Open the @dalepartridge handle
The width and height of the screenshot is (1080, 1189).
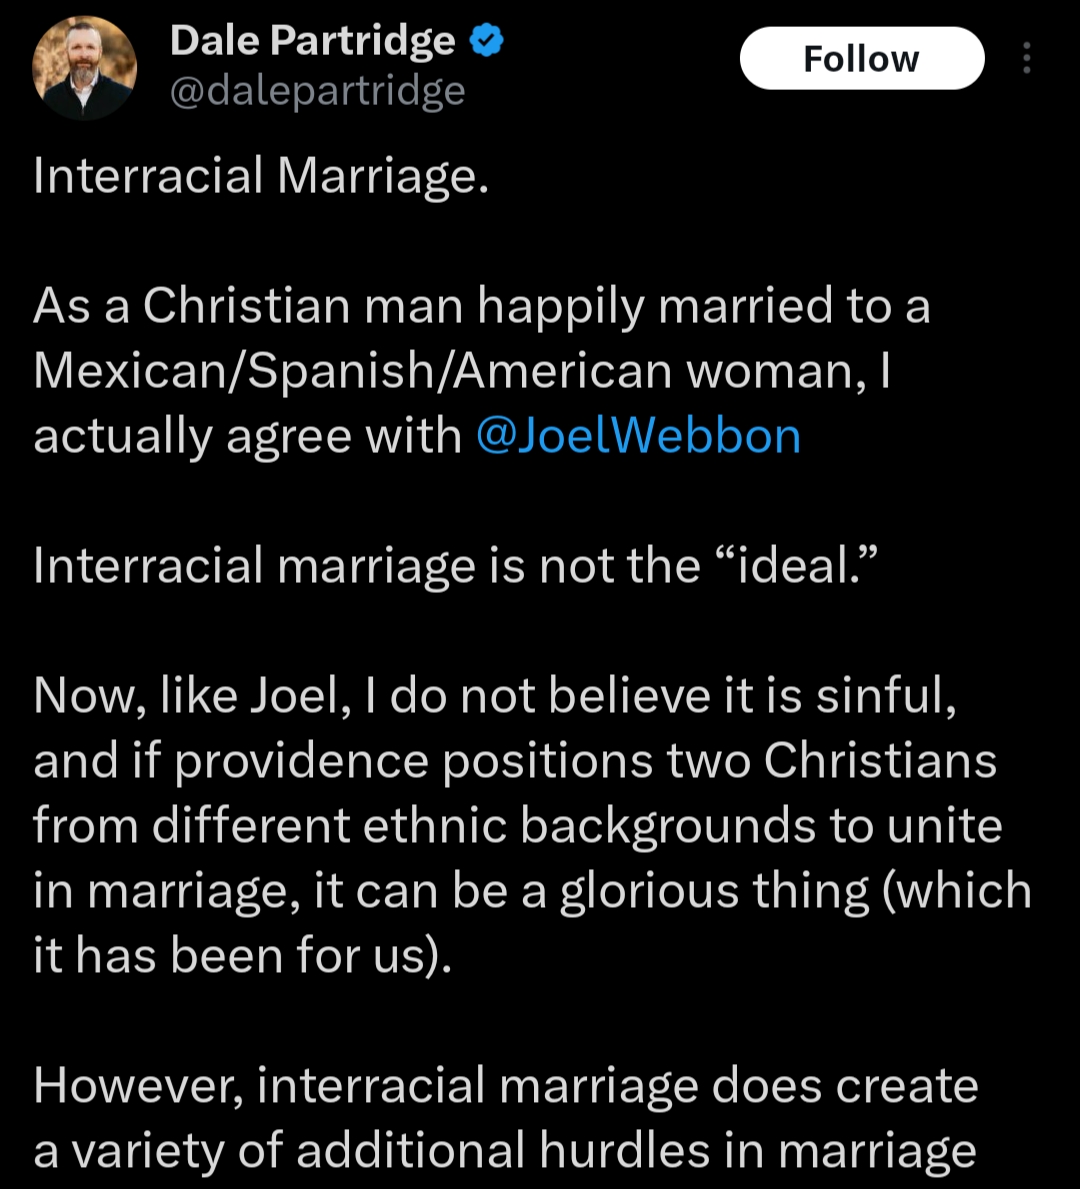click(317, 92)
